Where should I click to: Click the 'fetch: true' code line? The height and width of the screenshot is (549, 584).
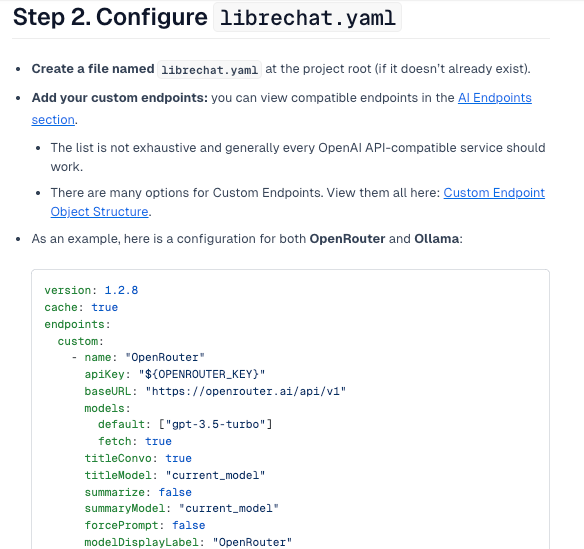pos(135,441)
